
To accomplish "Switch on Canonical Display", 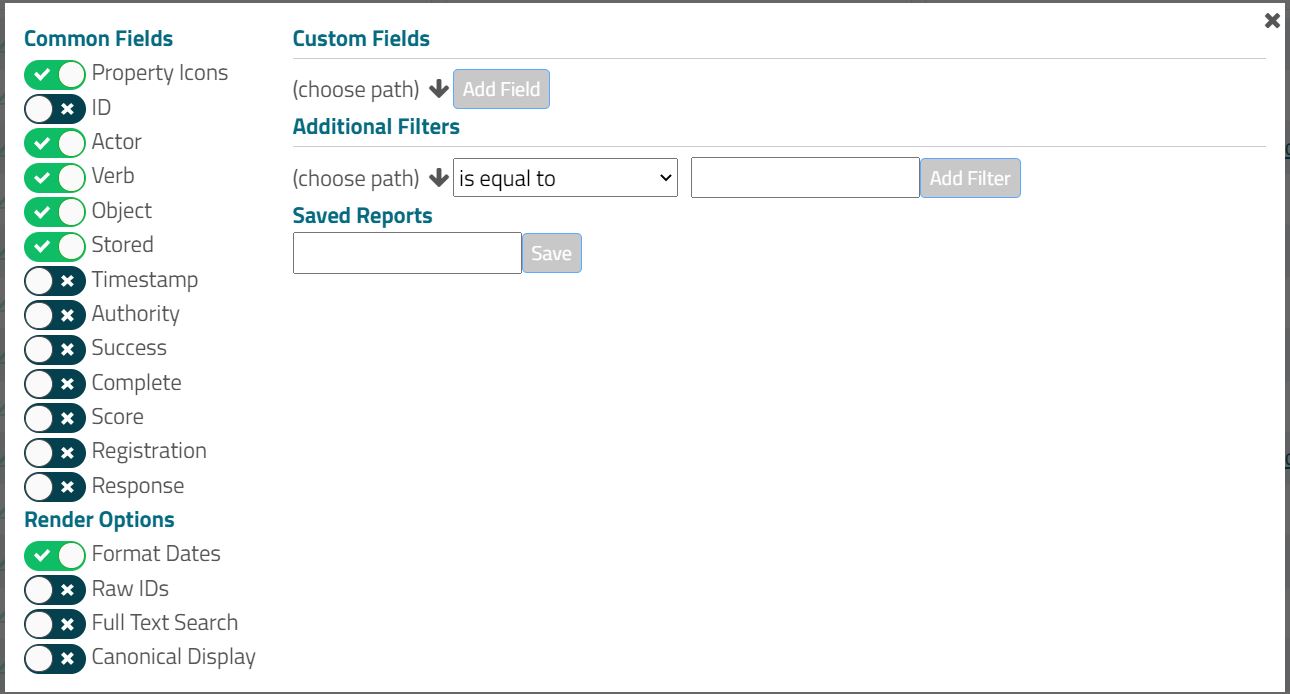I will click(55, 658).
